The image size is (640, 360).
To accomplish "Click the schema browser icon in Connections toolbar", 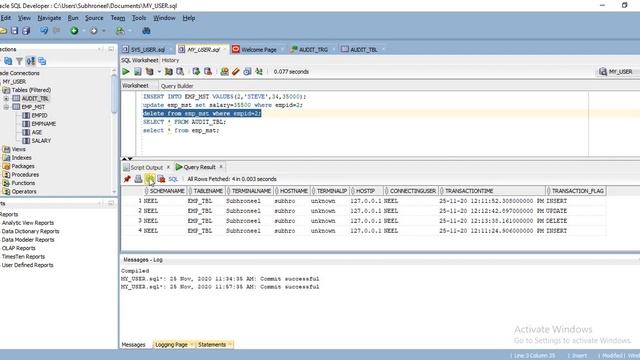I will coord(31,61).
